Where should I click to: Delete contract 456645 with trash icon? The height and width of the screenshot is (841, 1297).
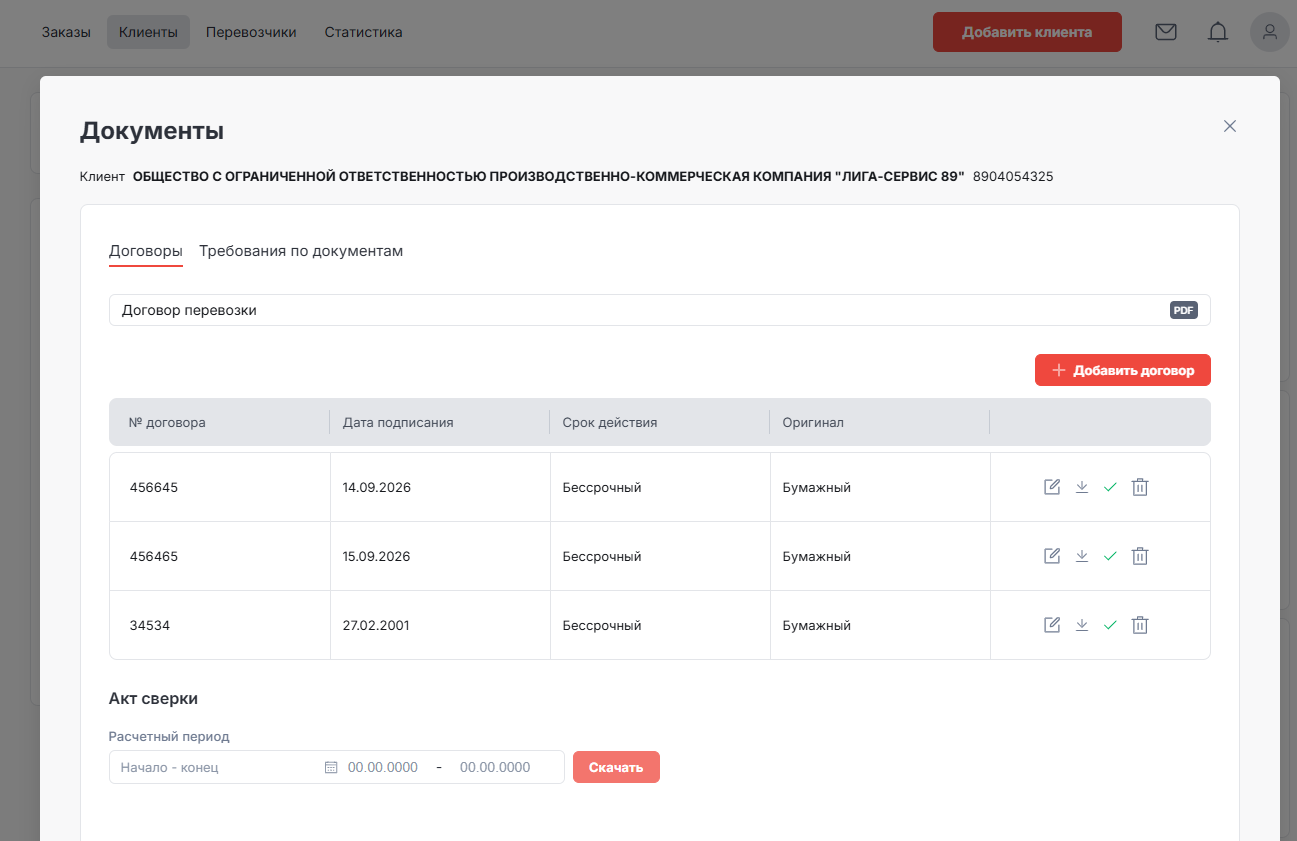coord(1140,487)
